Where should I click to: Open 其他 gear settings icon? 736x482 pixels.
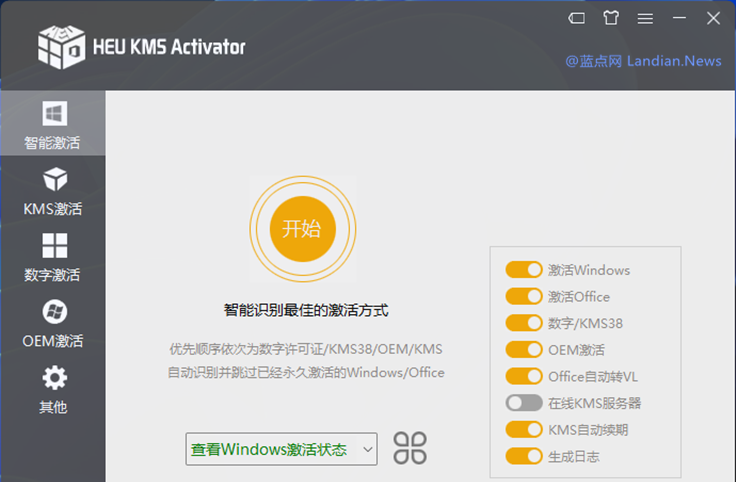click(54, 378)
